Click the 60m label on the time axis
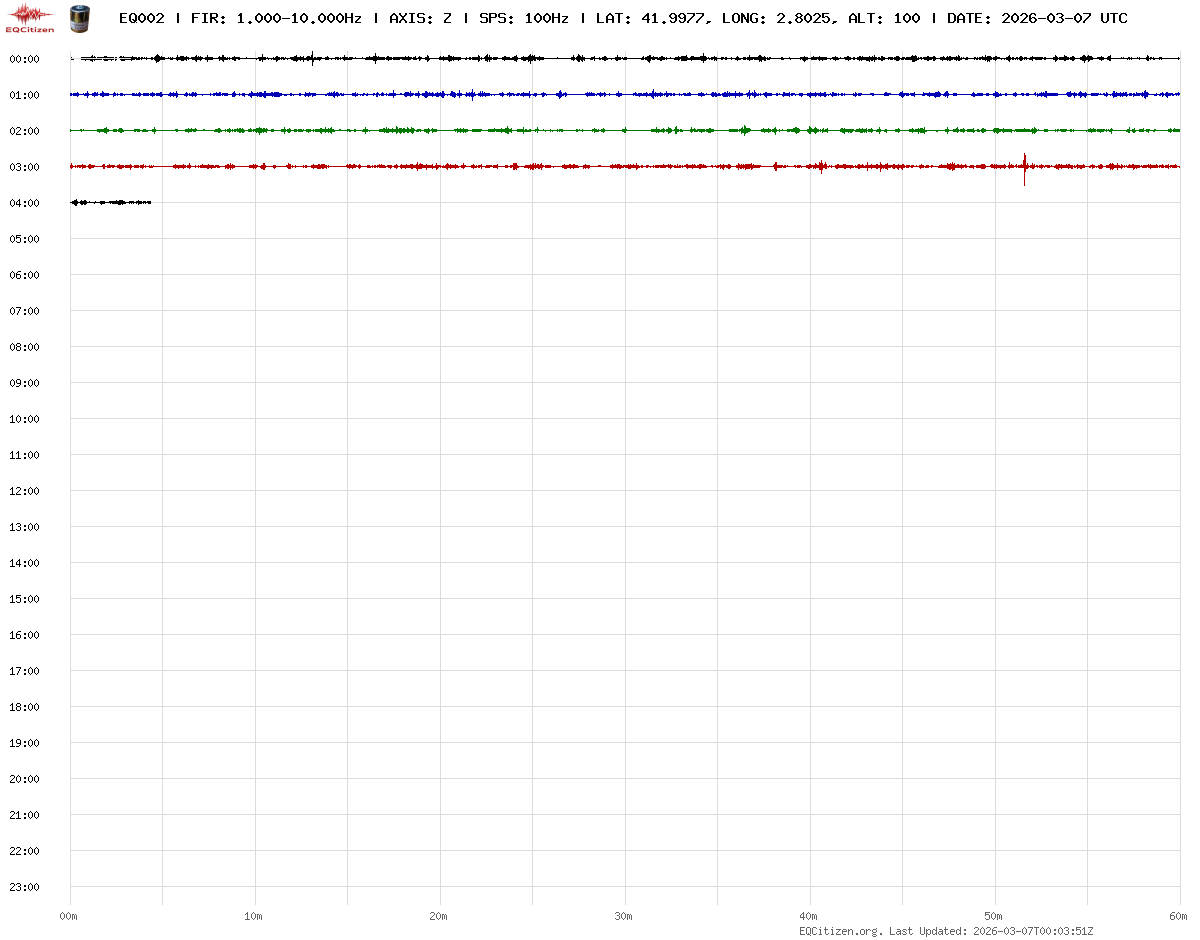Viewport: 1200px width, 940px height. coord(1178,916)
